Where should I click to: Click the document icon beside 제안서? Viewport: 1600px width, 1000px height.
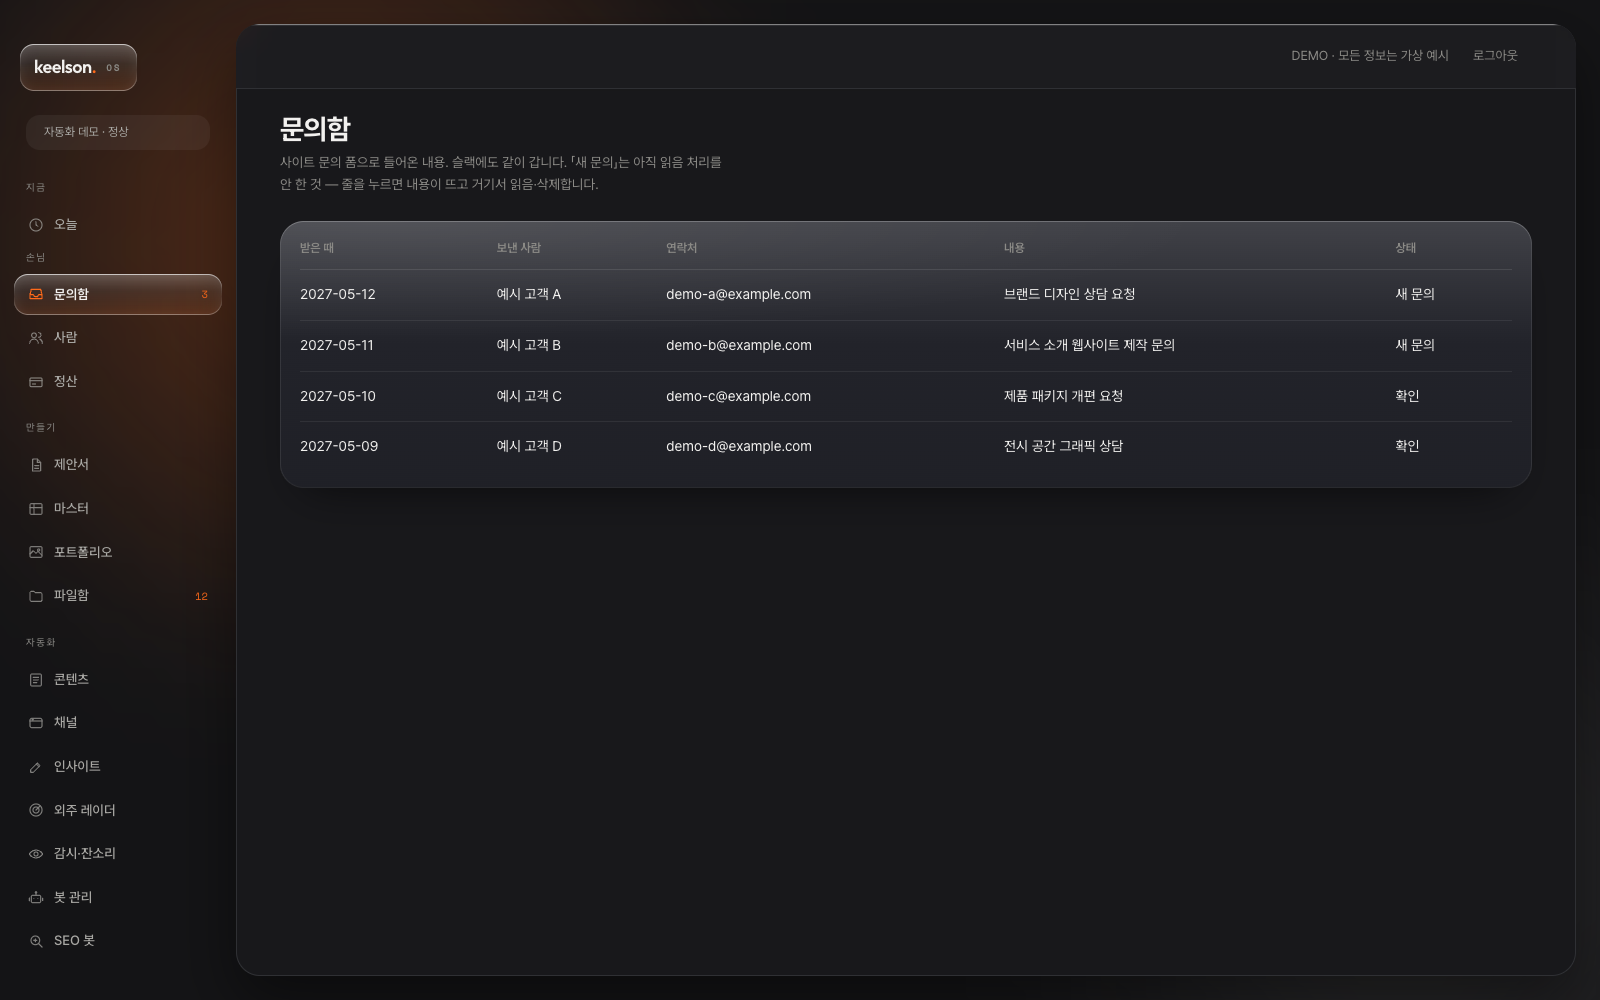[x=36, y=465]
